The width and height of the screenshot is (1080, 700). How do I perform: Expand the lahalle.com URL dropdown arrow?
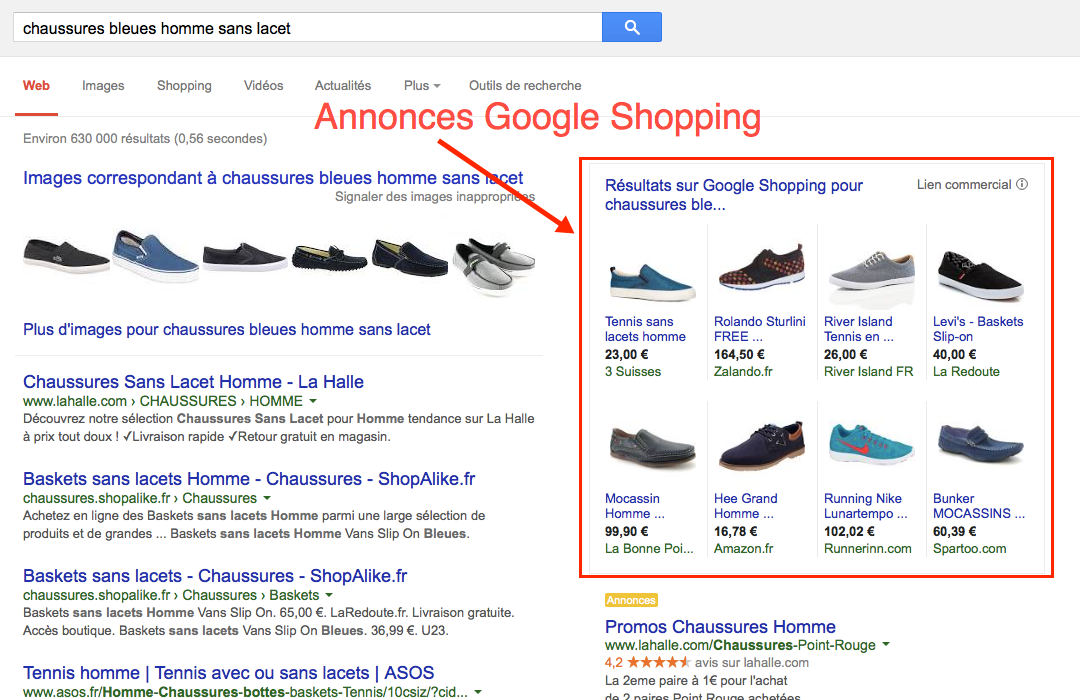coord(313,401)
